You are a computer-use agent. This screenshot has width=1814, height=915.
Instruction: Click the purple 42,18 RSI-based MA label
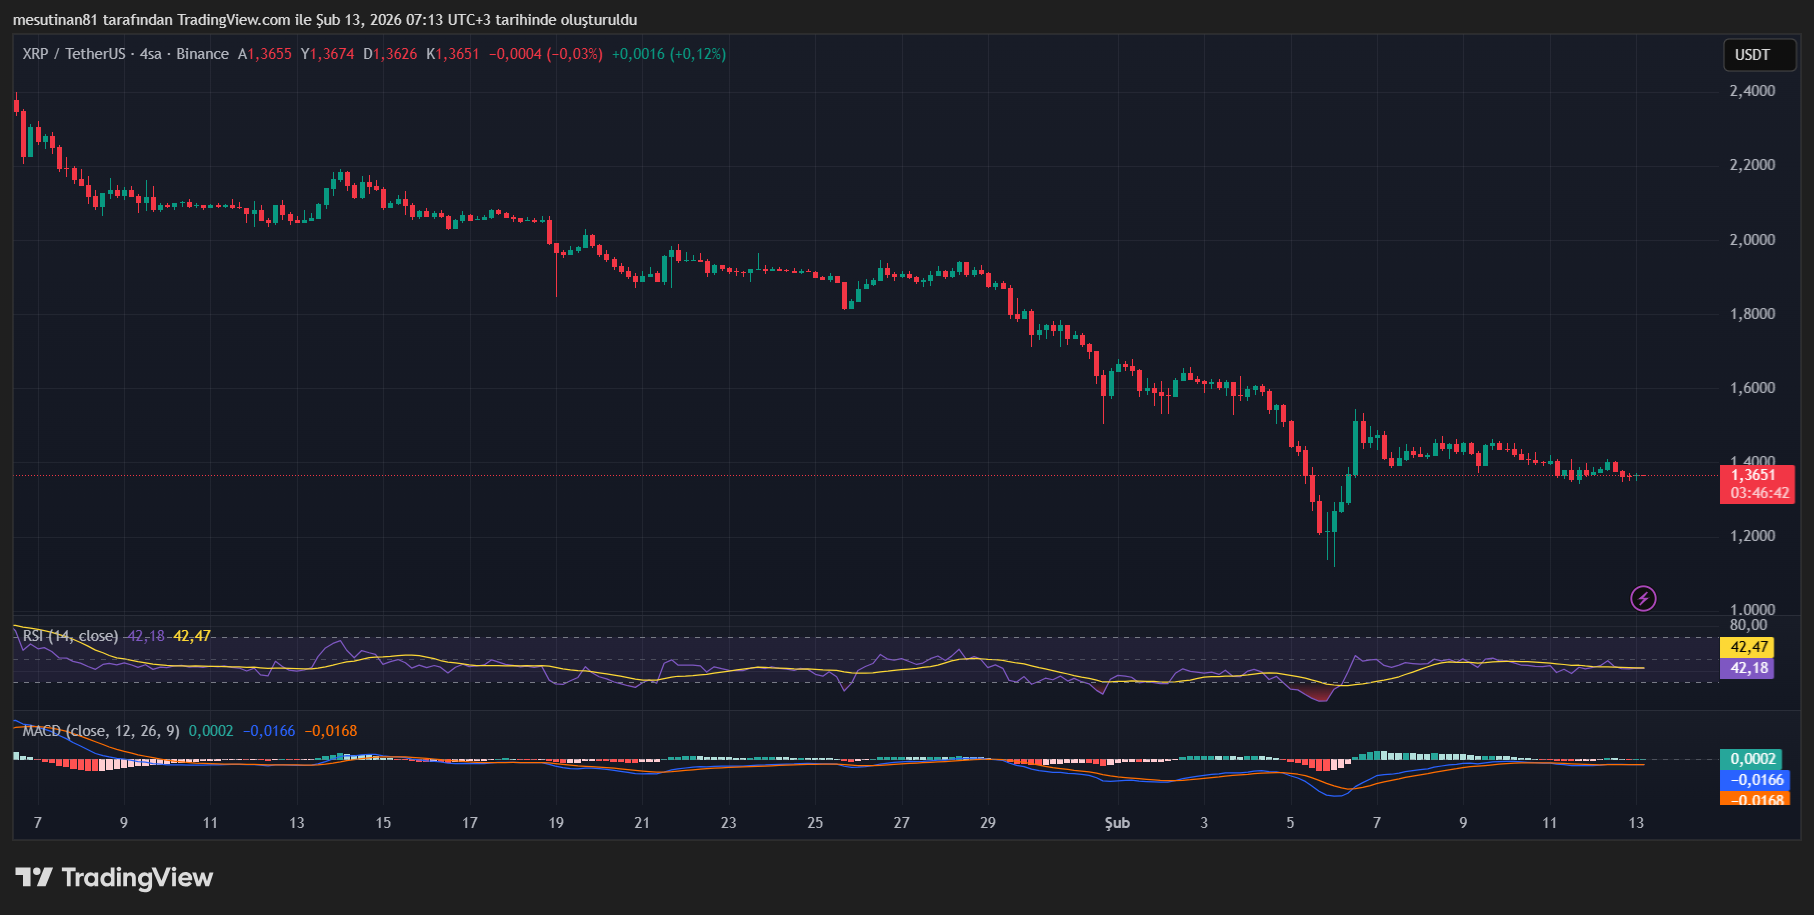(1747, 670)
